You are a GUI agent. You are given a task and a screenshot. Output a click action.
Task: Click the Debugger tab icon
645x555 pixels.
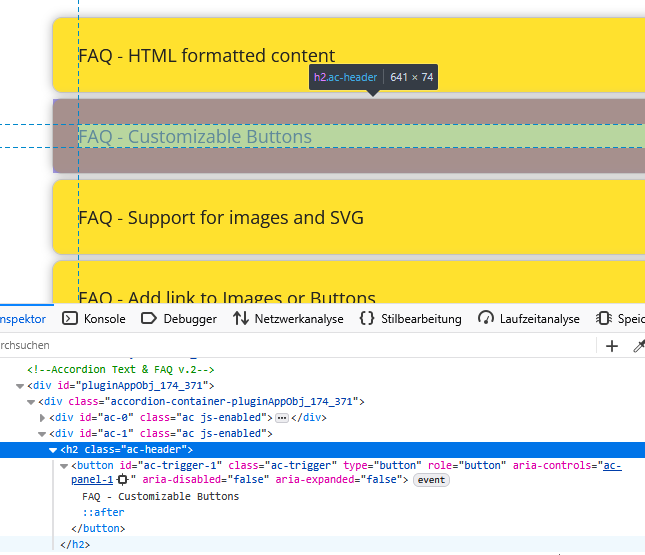click(x=149, y=319)
